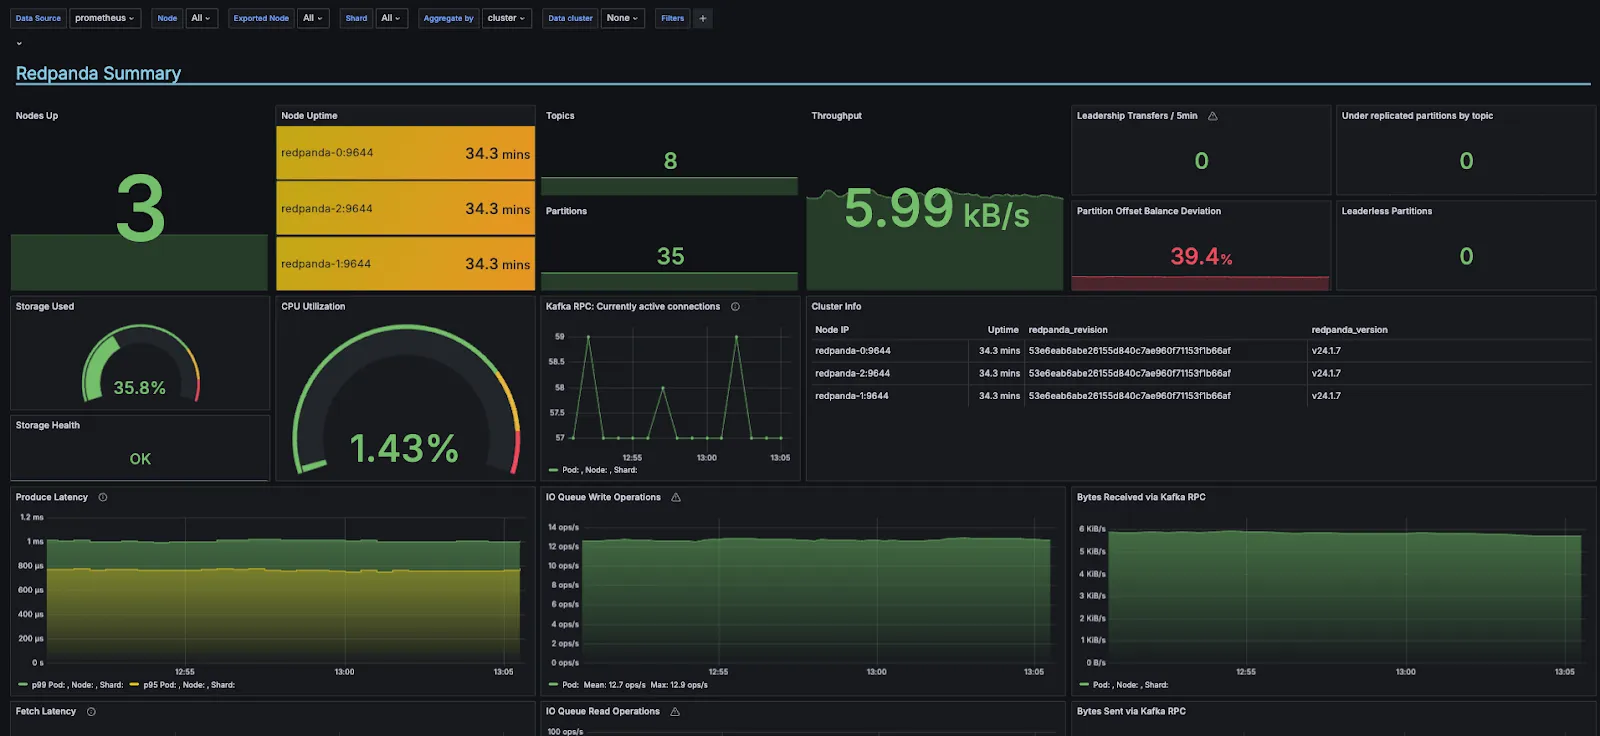Add a new filter with plus button
1600x736 pixels.
pos(703,18)
